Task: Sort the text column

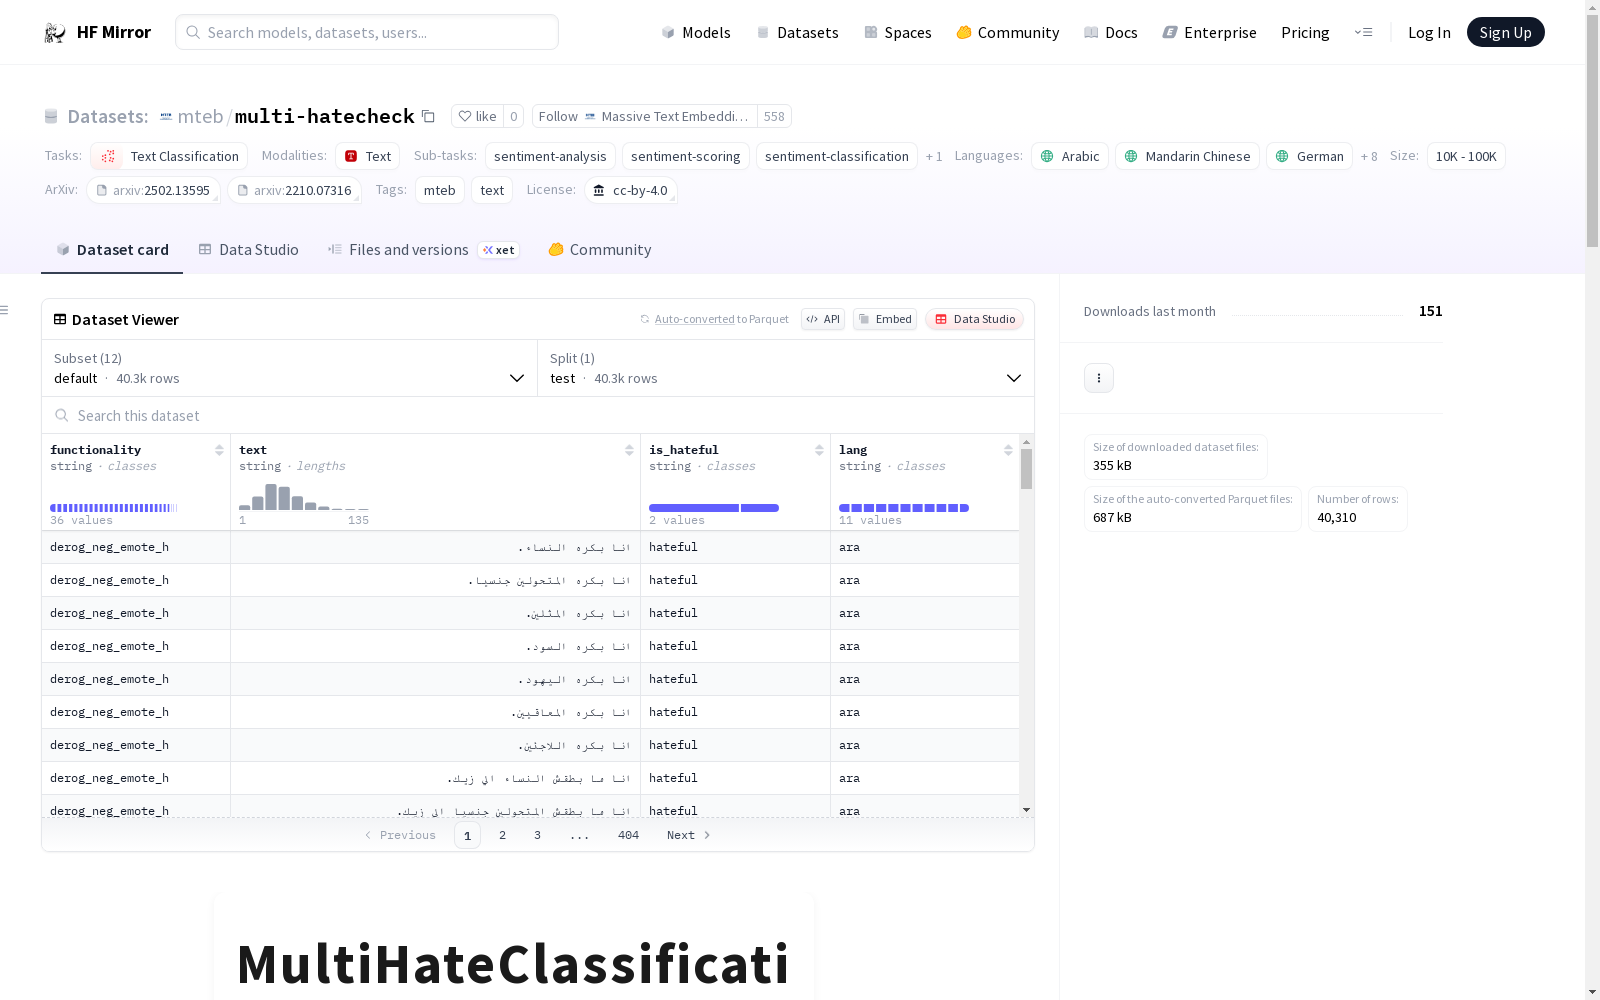Action: click(629, 450)
